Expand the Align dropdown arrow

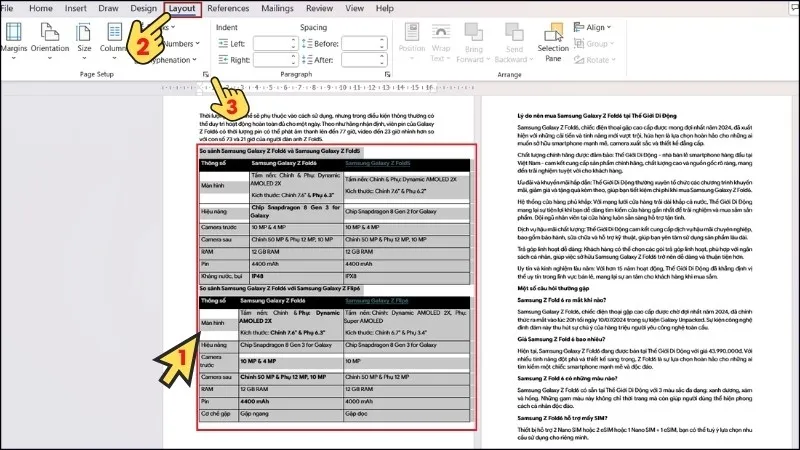point(609,27)
